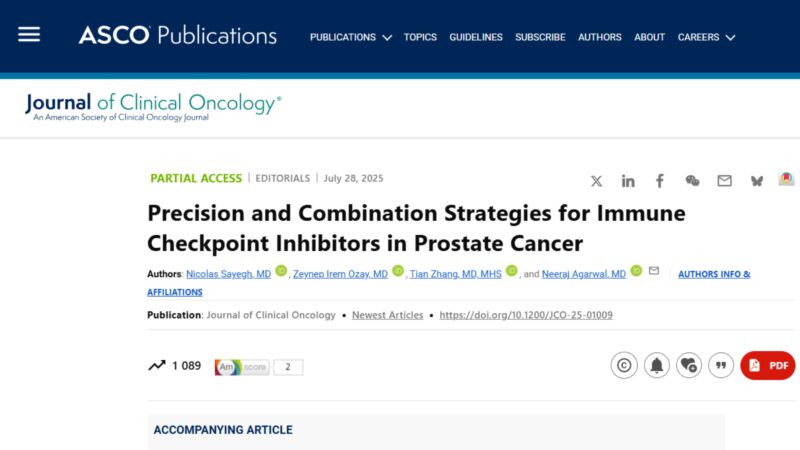
Task: Open Nicolas Sayegh author link
Action: (x=228, y=274)
